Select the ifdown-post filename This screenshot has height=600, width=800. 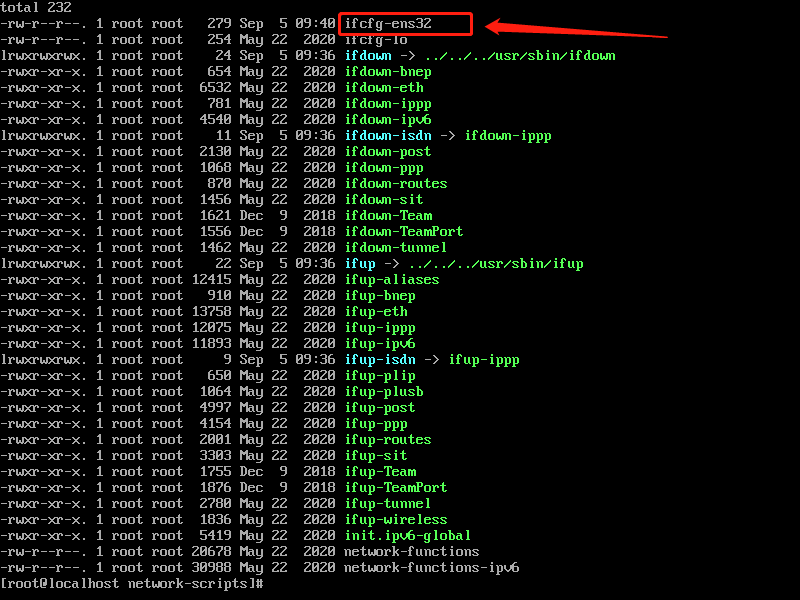pos(388,152)
